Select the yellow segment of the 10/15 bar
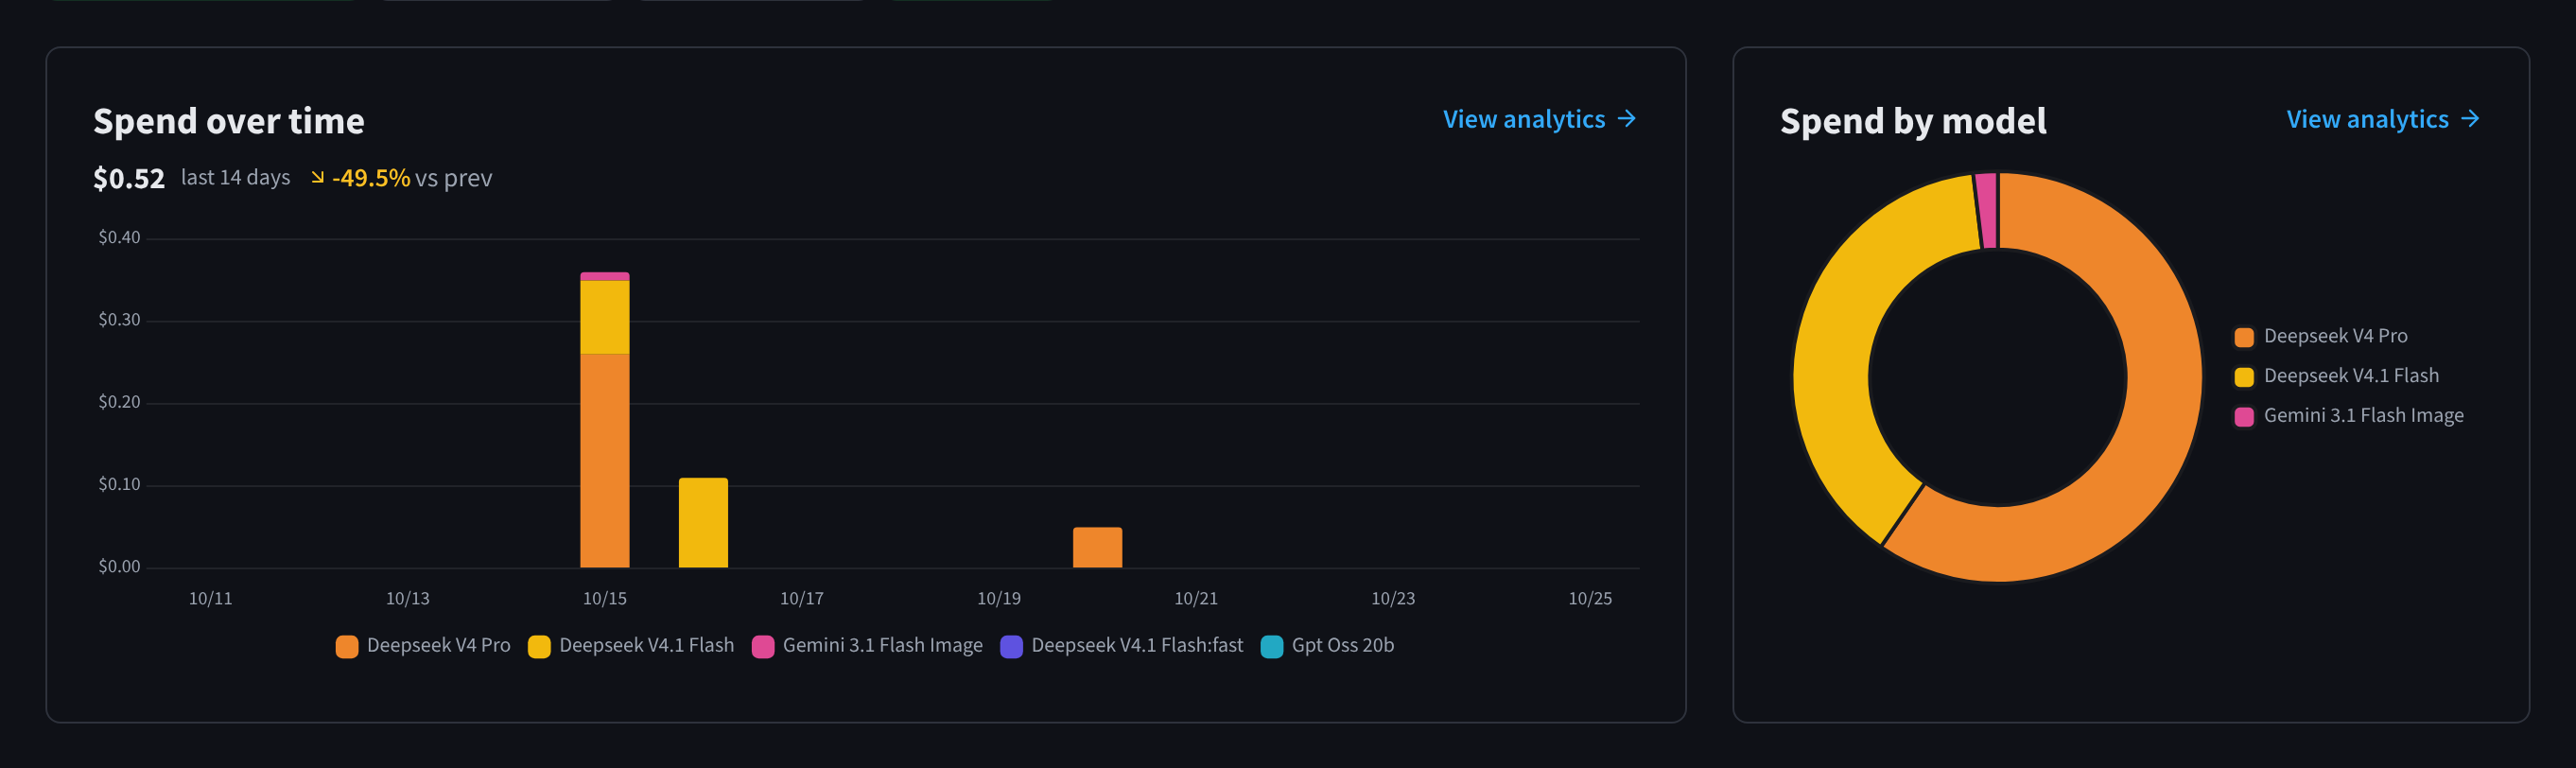Viewport: 2576px width, 768px height. pyautogui.click(x=605, y=317)
